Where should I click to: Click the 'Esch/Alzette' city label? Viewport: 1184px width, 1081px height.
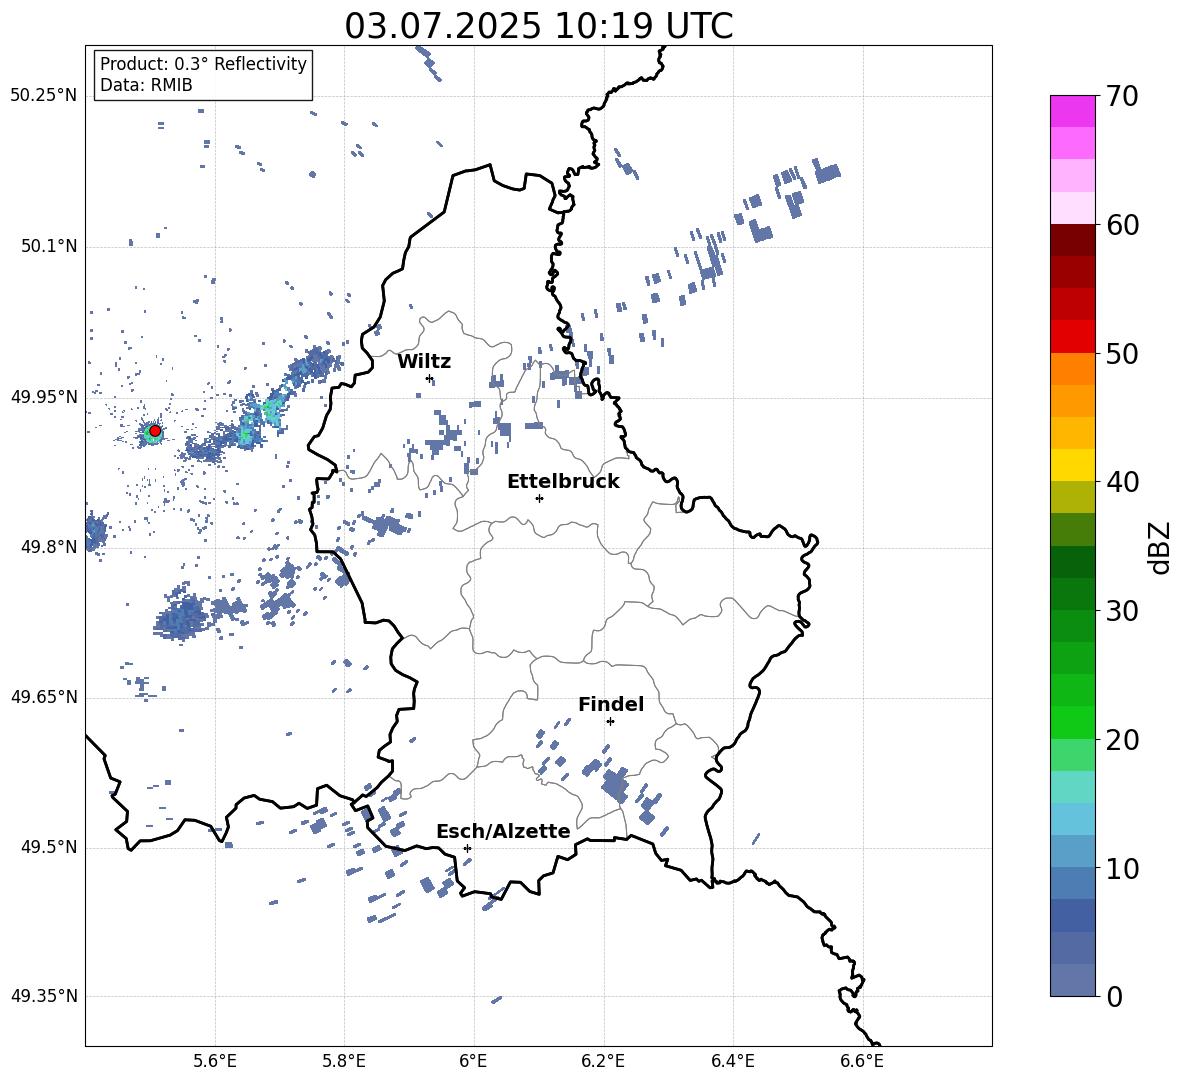503,831
